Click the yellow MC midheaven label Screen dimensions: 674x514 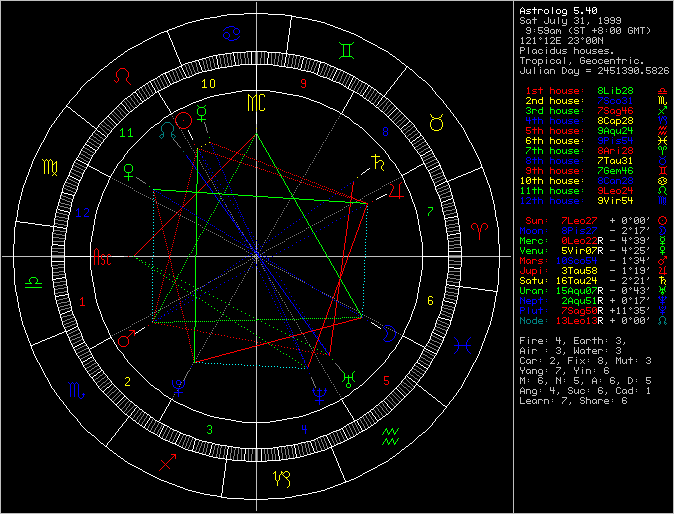(x=257, y=102)
